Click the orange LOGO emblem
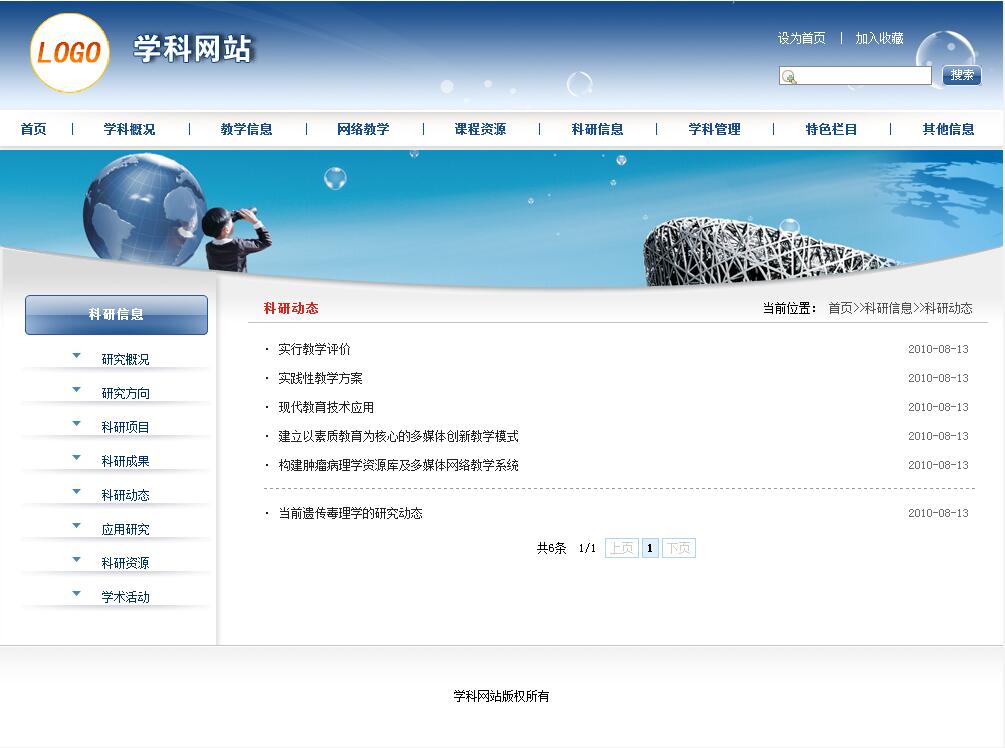The width and height of the screenshot is (1005, 748). point(69,53)
